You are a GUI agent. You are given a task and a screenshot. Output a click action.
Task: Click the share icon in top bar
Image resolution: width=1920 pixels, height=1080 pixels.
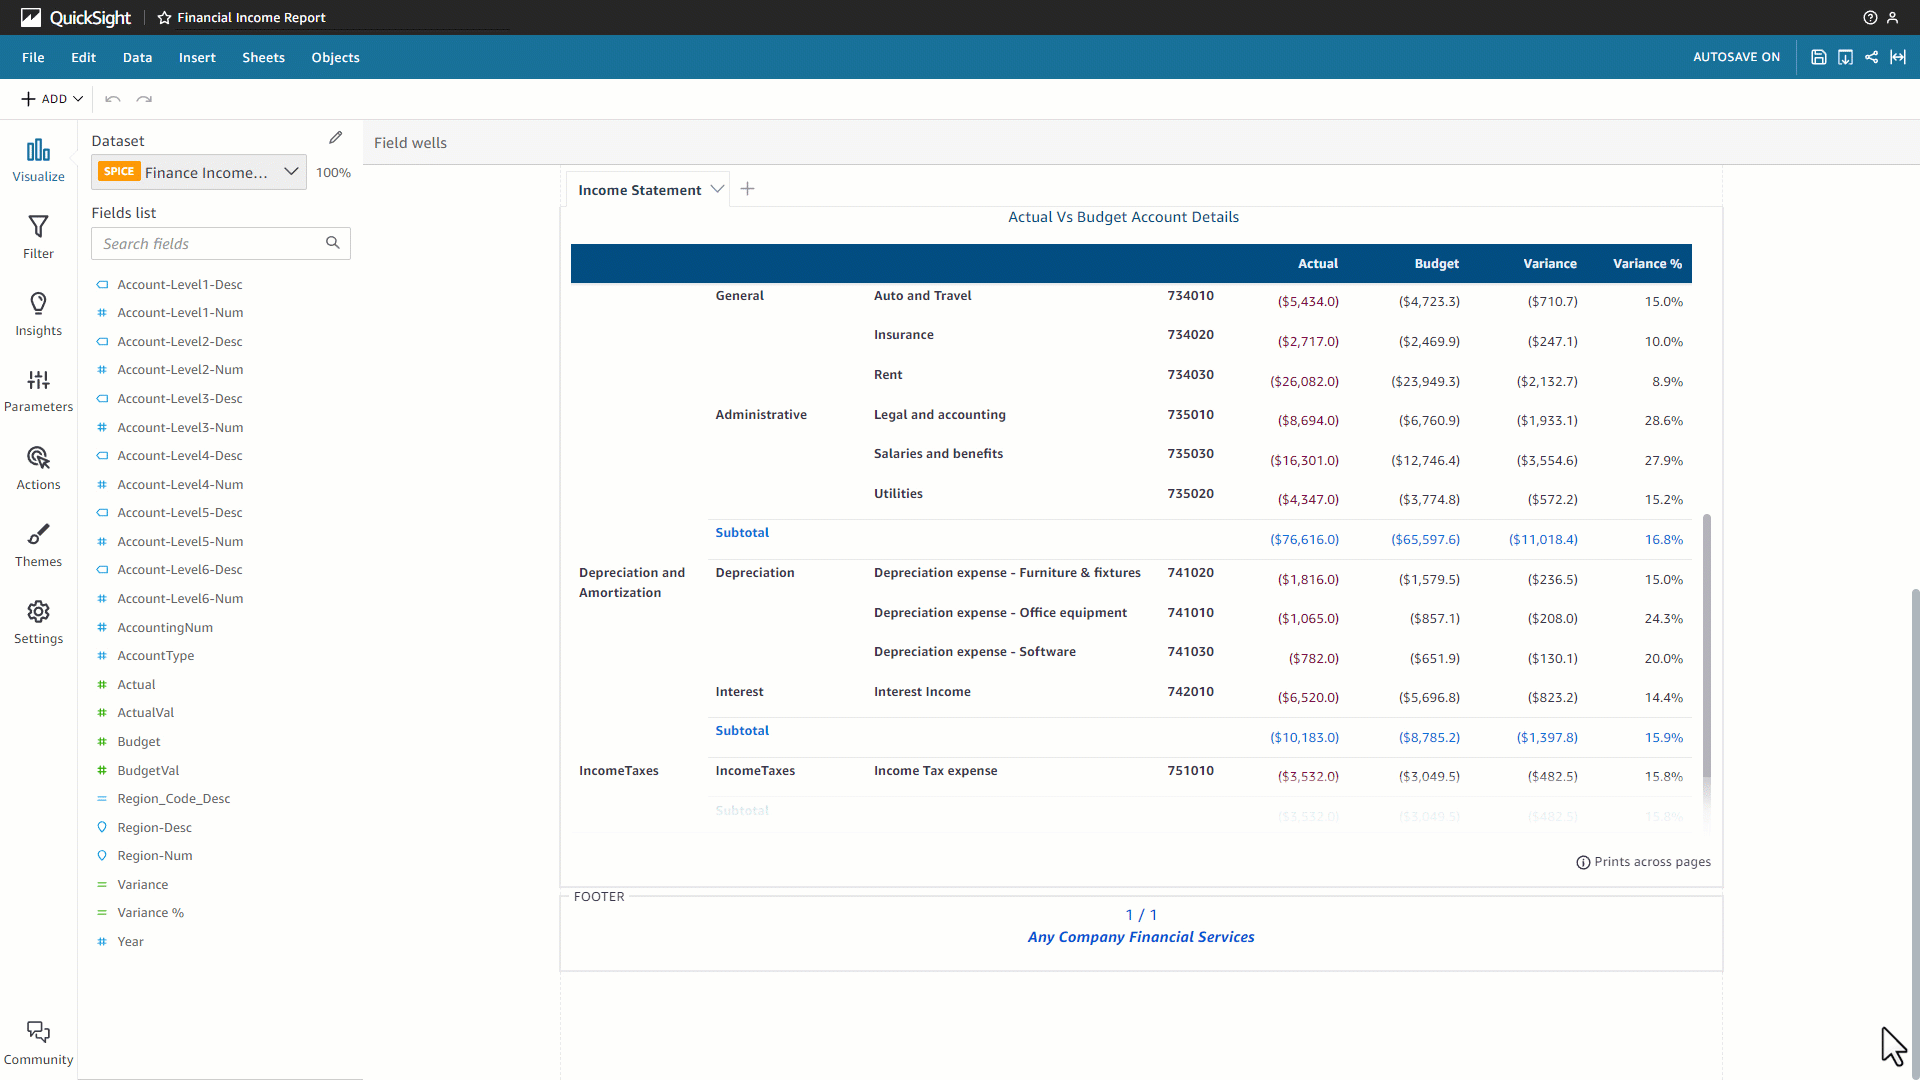tap(1871, 57)
